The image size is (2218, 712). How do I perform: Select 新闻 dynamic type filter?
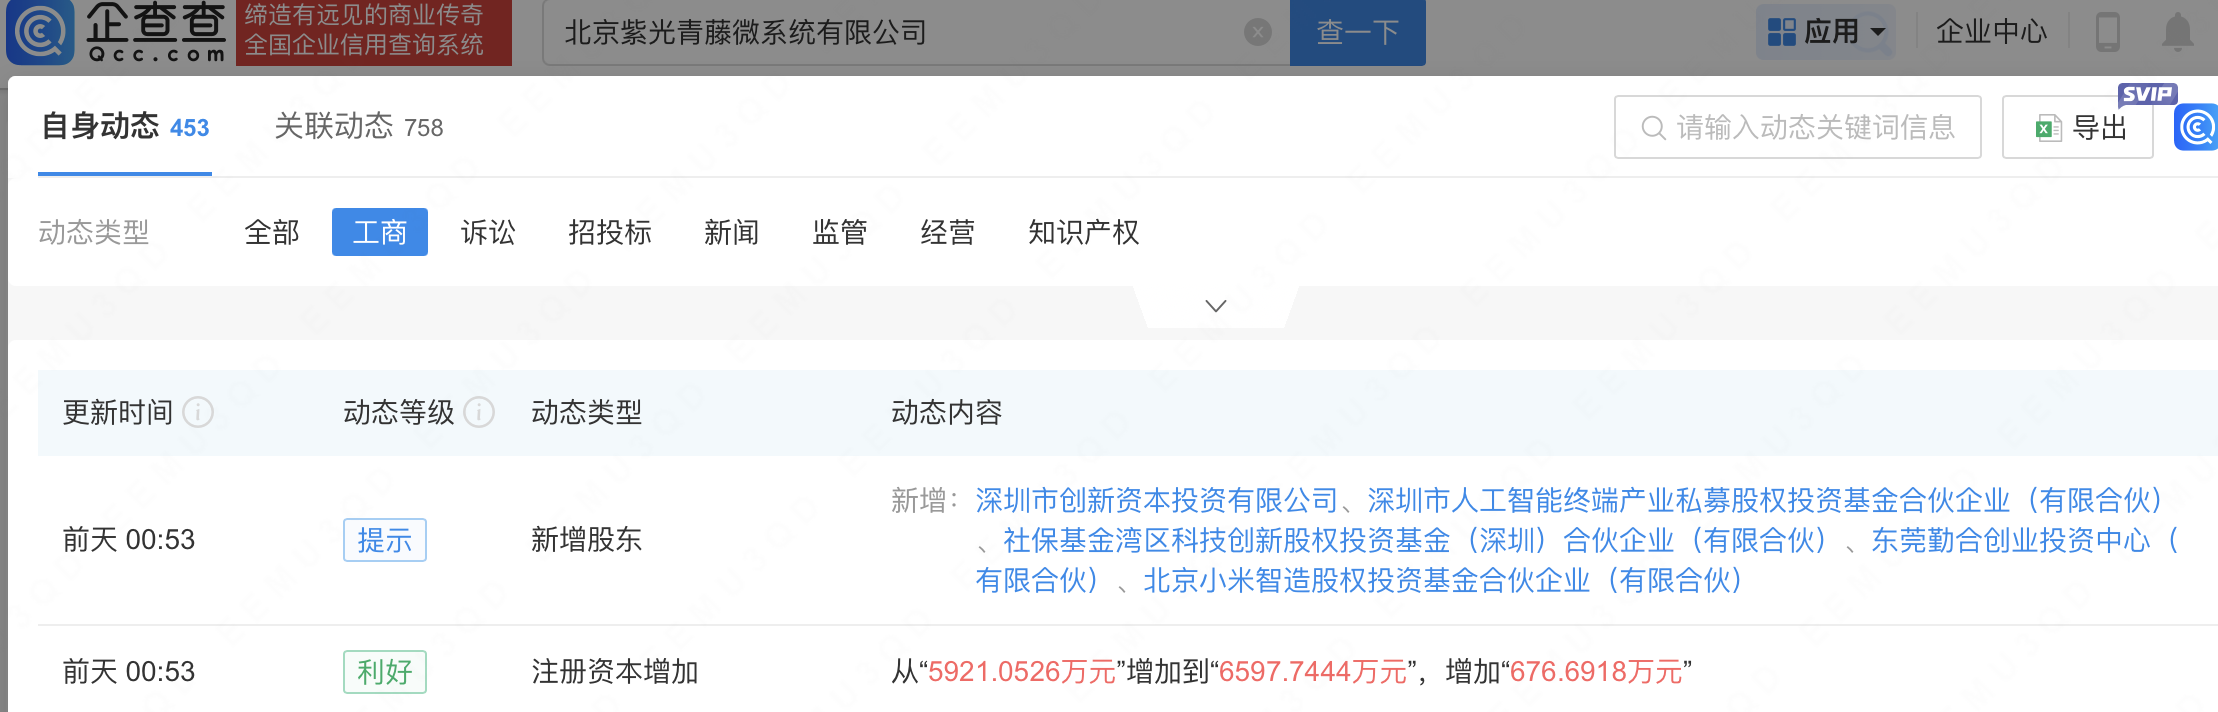[732, 232]
